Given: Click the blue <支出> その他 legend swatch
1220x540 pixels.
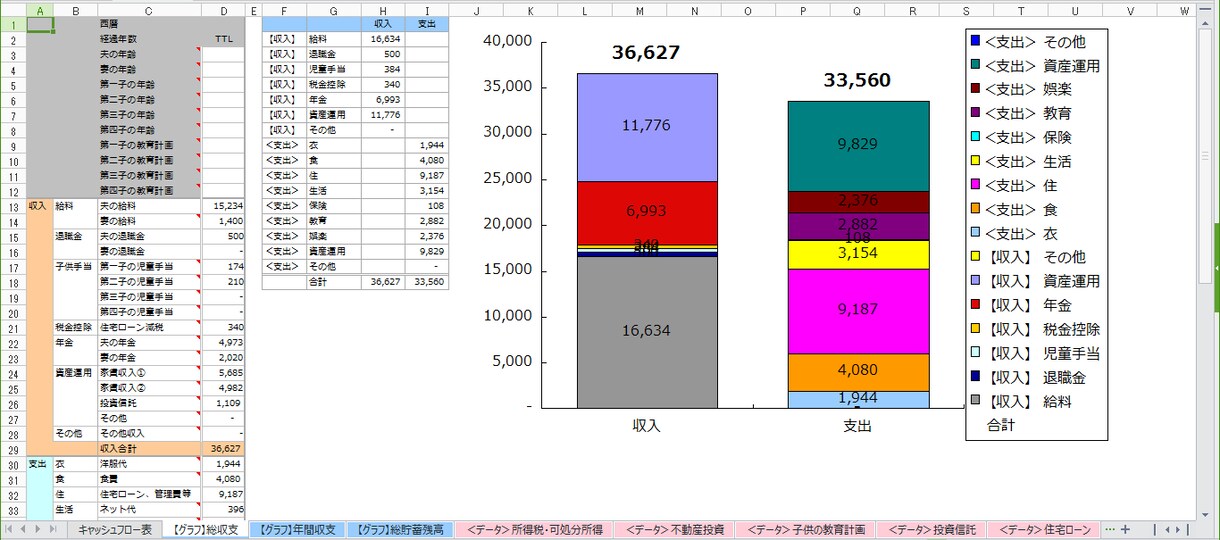Looking at the screenshot, I should (x=975, y=42).
